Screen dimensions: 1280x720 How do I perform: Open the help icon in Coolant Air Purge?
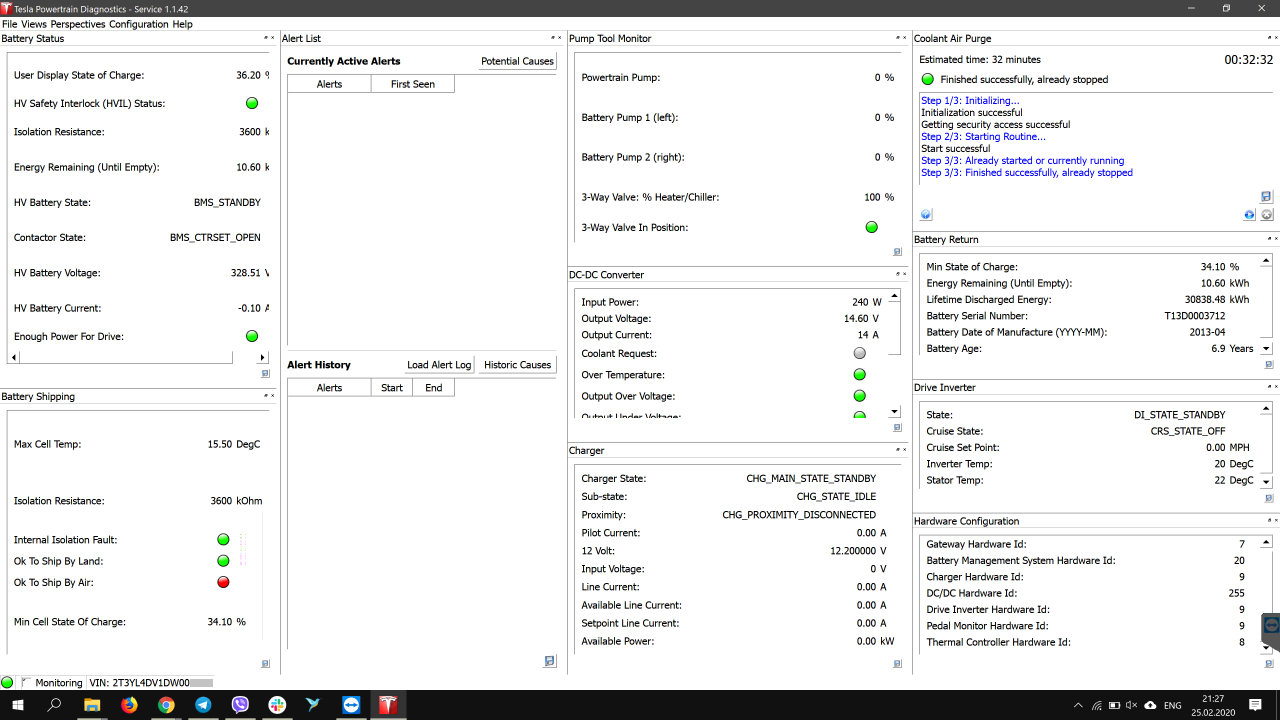tap(926, 215)
